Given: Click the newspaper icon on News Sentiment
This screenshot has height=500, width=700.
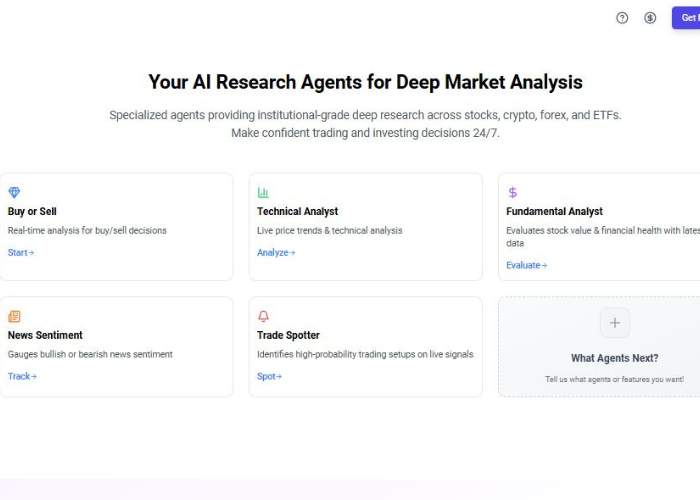Looking at the screenshot, I should (14, 316).
